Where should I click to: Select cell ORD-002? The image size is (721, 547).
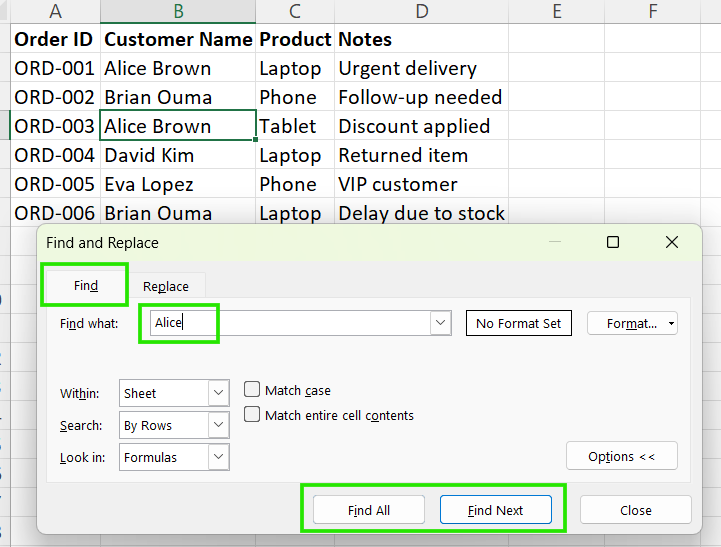(x=56, y=97)
